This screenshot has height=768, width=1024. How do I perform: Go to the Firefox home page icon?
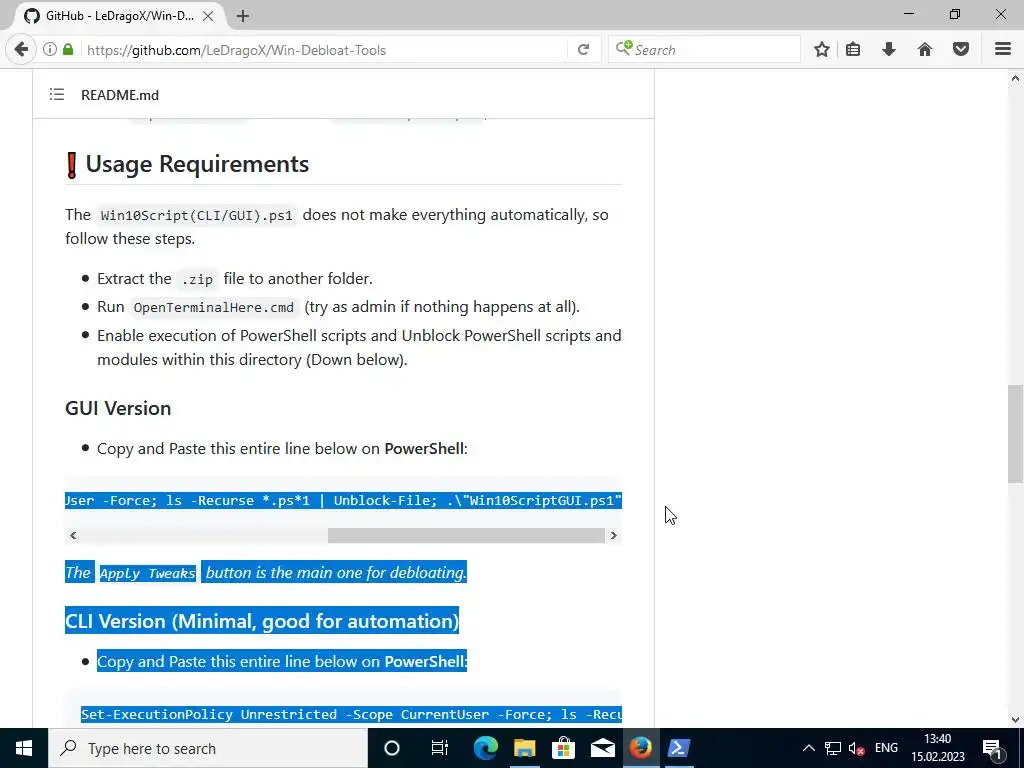[925, 50]
